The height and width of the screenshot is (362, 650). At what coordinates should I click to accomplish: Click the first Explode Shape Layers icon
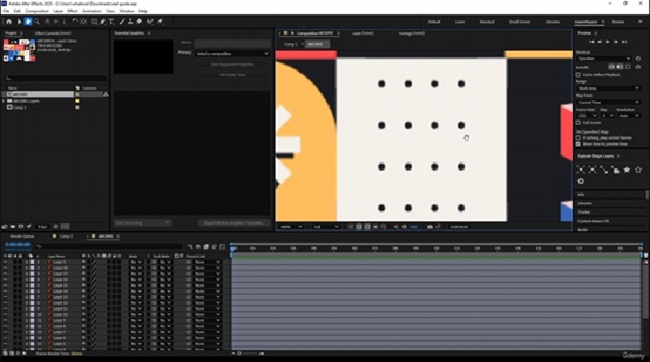[580, 170]
